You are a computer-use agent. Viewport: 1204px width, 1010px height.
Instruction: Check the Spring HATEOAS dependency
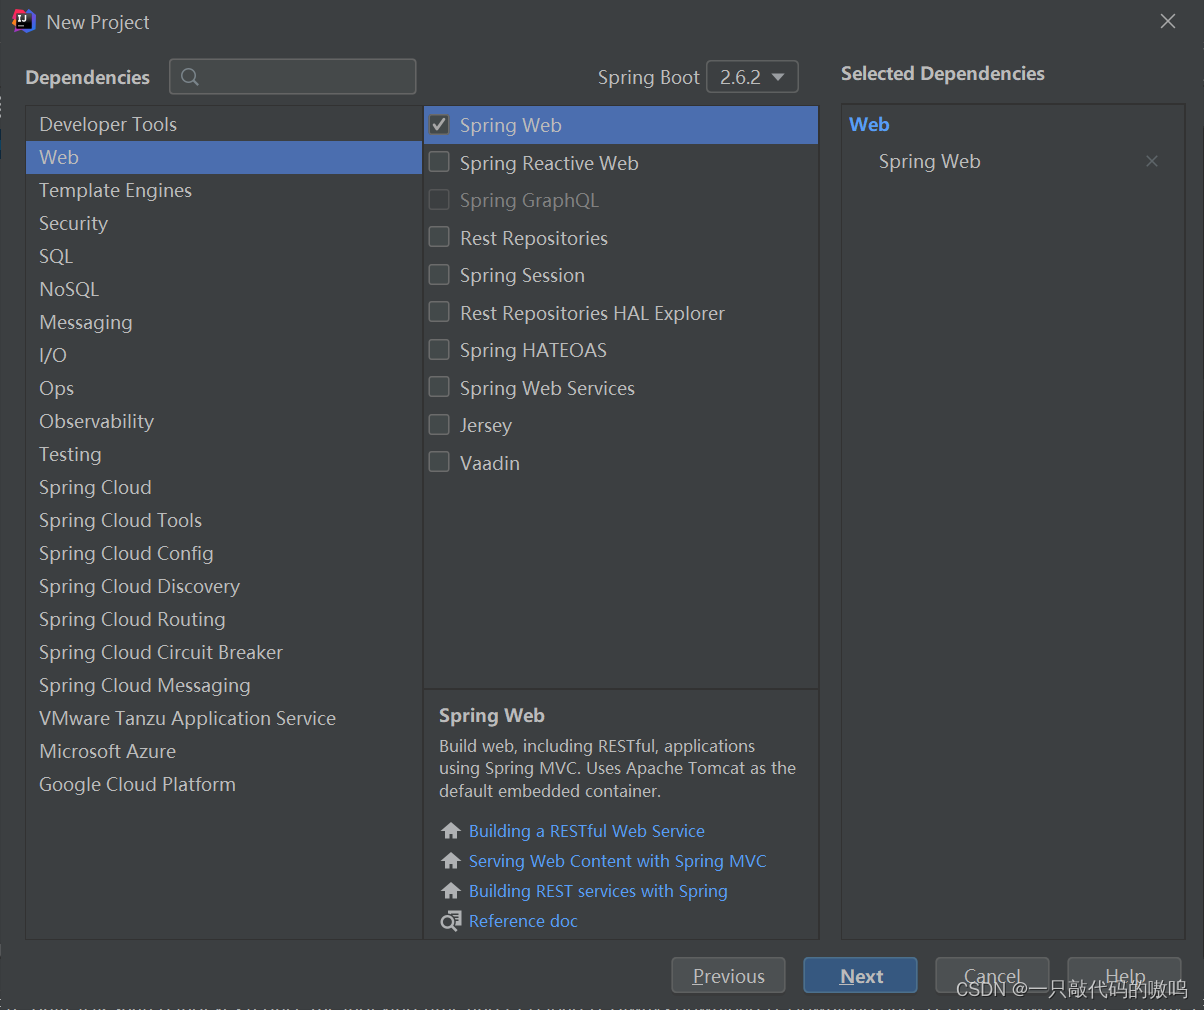(439, 350)
